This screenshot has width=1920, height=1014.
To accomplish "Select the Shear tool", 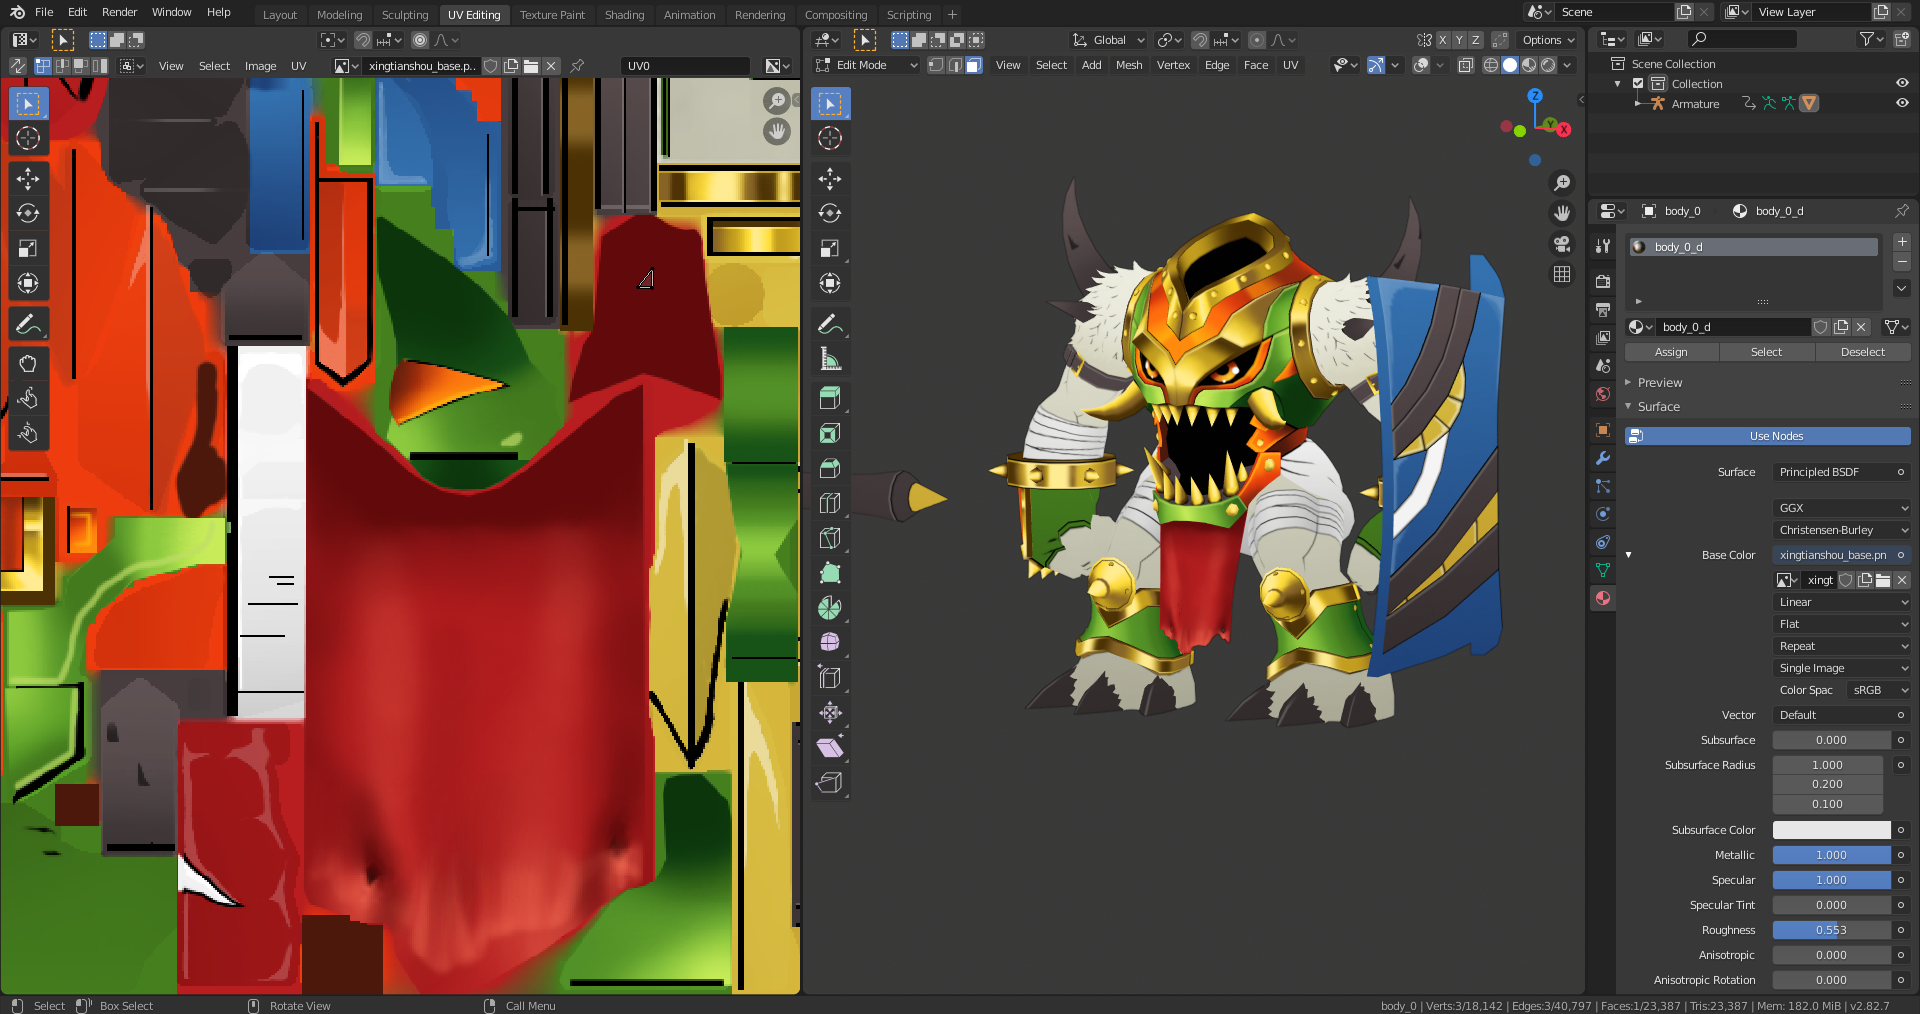I will 830,747.
